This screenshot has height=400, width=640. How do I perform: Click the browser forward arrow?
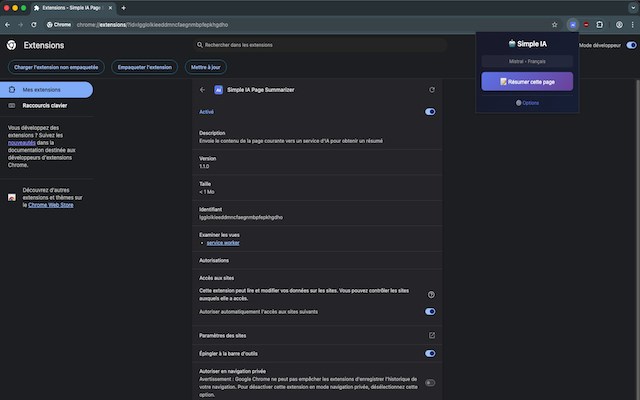pyautogui.click(x=20, y=24)
